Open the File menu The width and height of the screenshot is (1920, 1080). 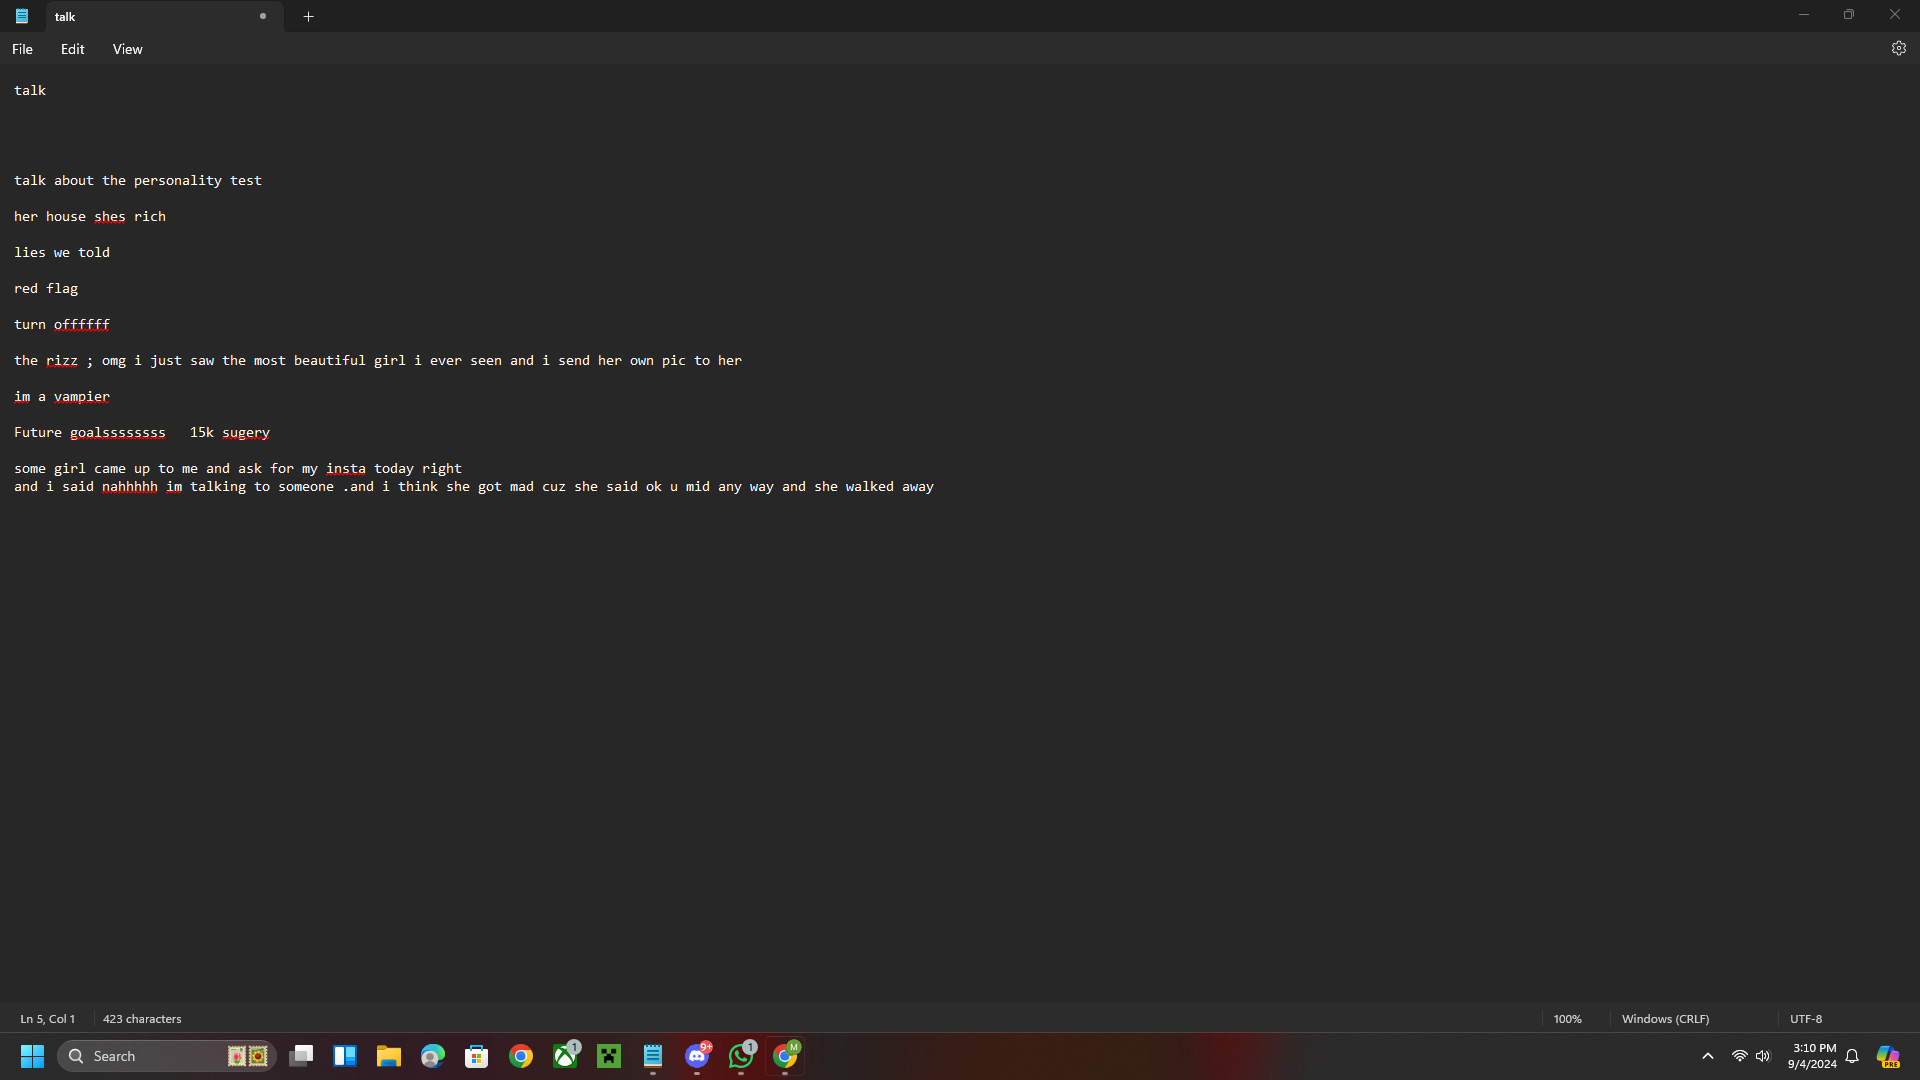click(x=21, y=48)
